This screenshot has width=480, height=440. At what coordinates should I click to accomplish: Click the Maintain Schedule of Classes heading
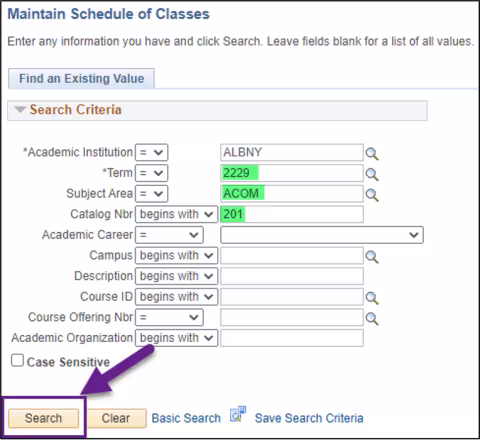pos(108,14)
